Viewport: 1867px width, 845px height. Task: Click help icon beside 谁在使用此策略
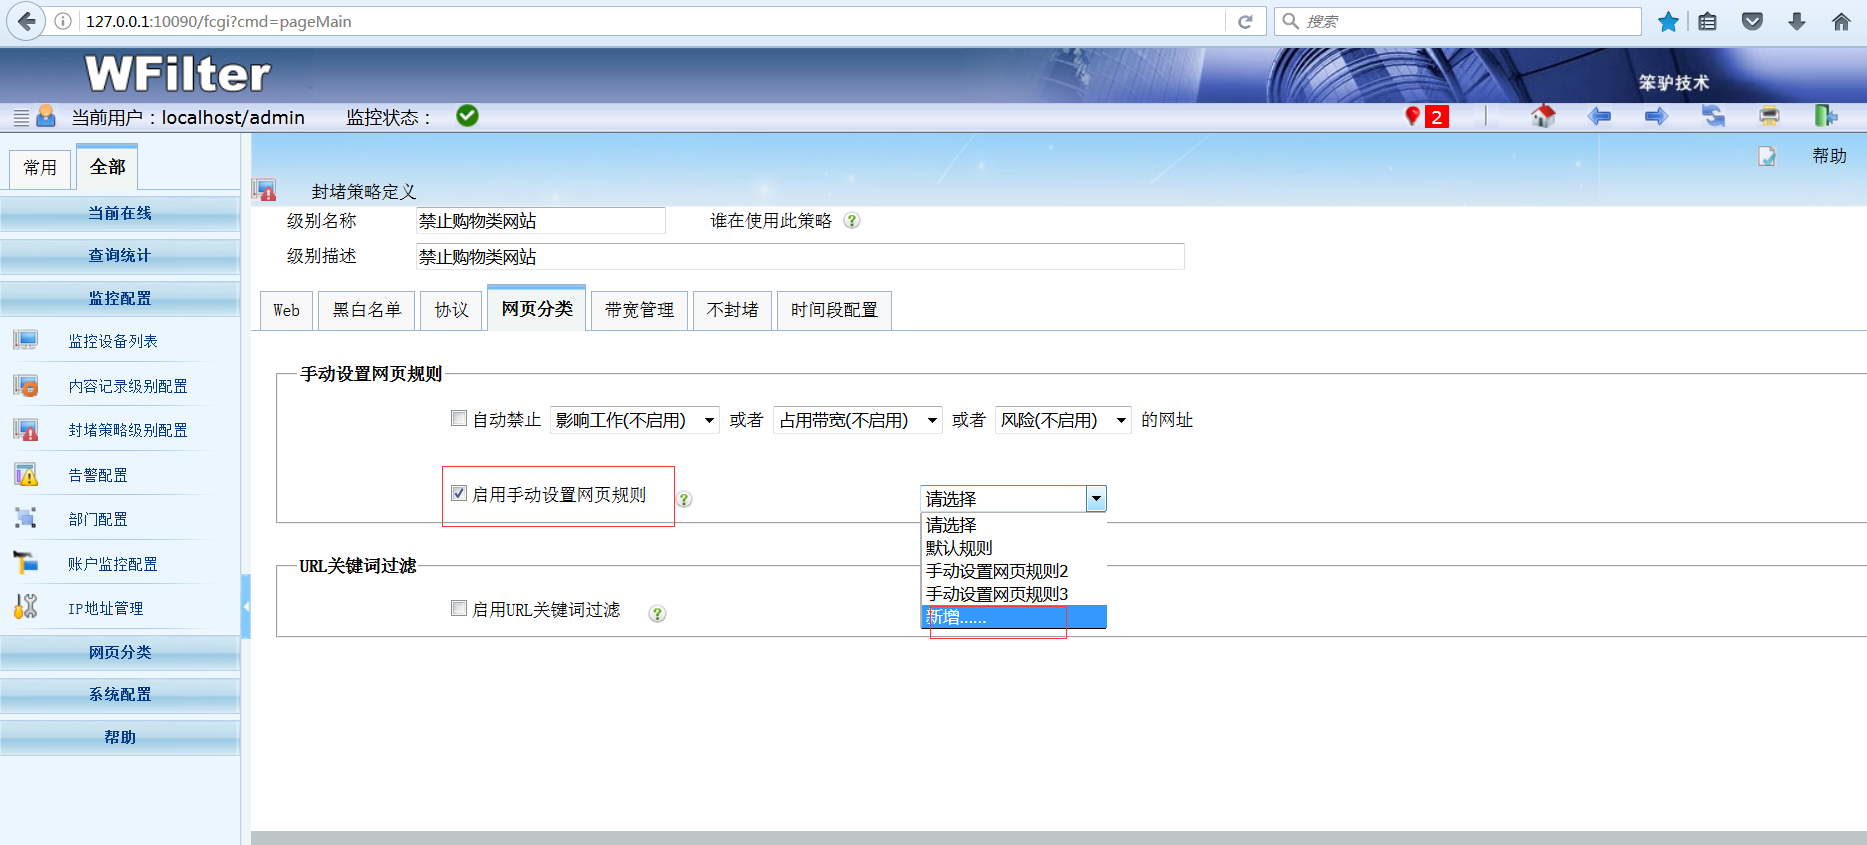[x=851, y=221]
